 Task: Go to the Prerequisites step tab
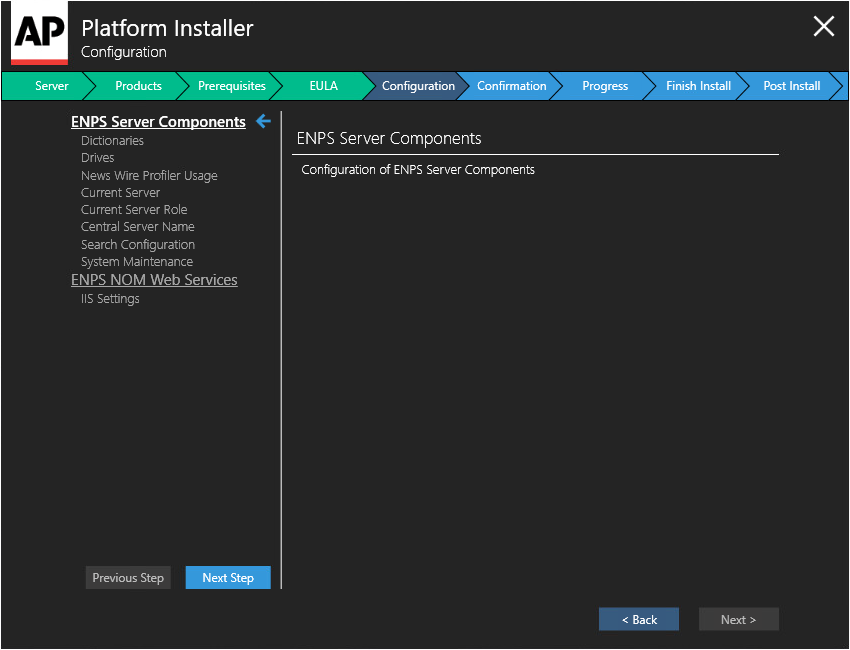tap(231, 86)
